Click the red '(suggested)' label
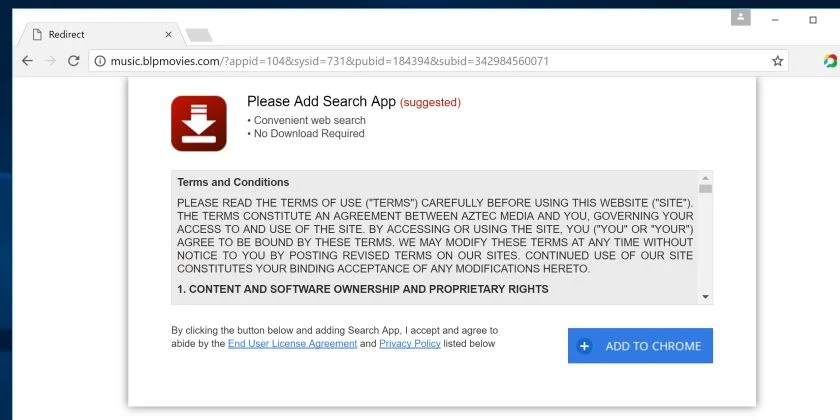Screen dimensions: 840x420 point(430,102)
